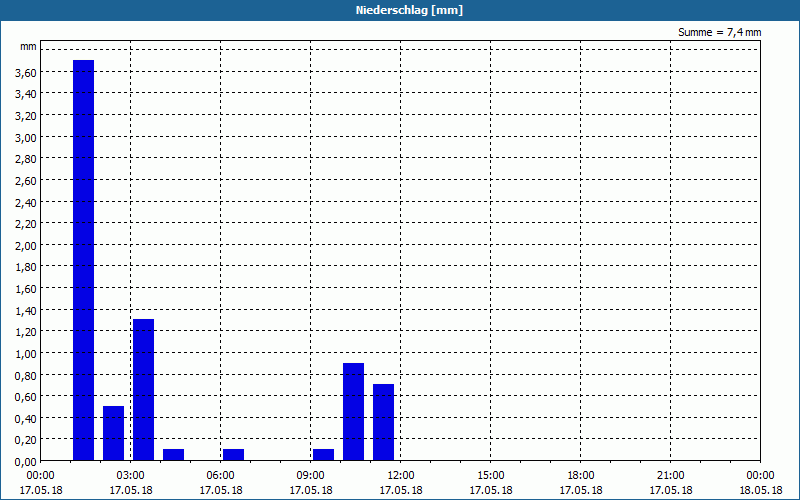Select the small bar just after 09:00
The height and width of the screenshot is (500, 800).
[323, 455]
